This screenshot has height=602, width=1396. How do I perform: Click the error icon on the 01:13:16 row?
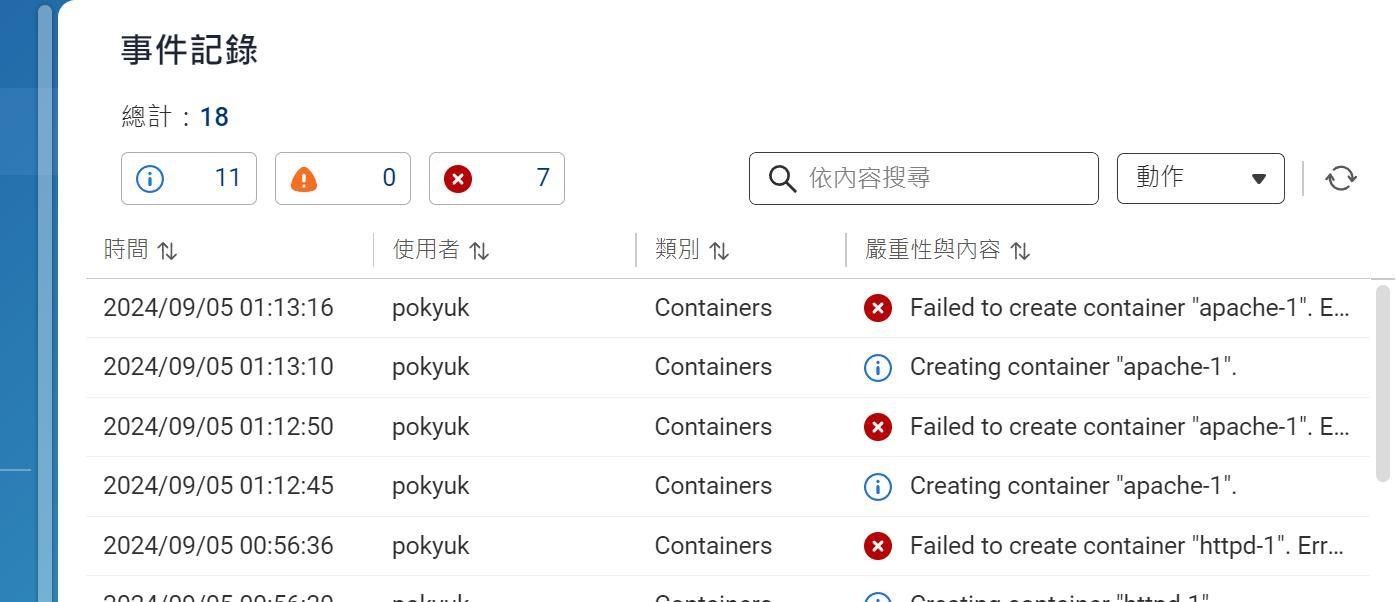(877, 308)
